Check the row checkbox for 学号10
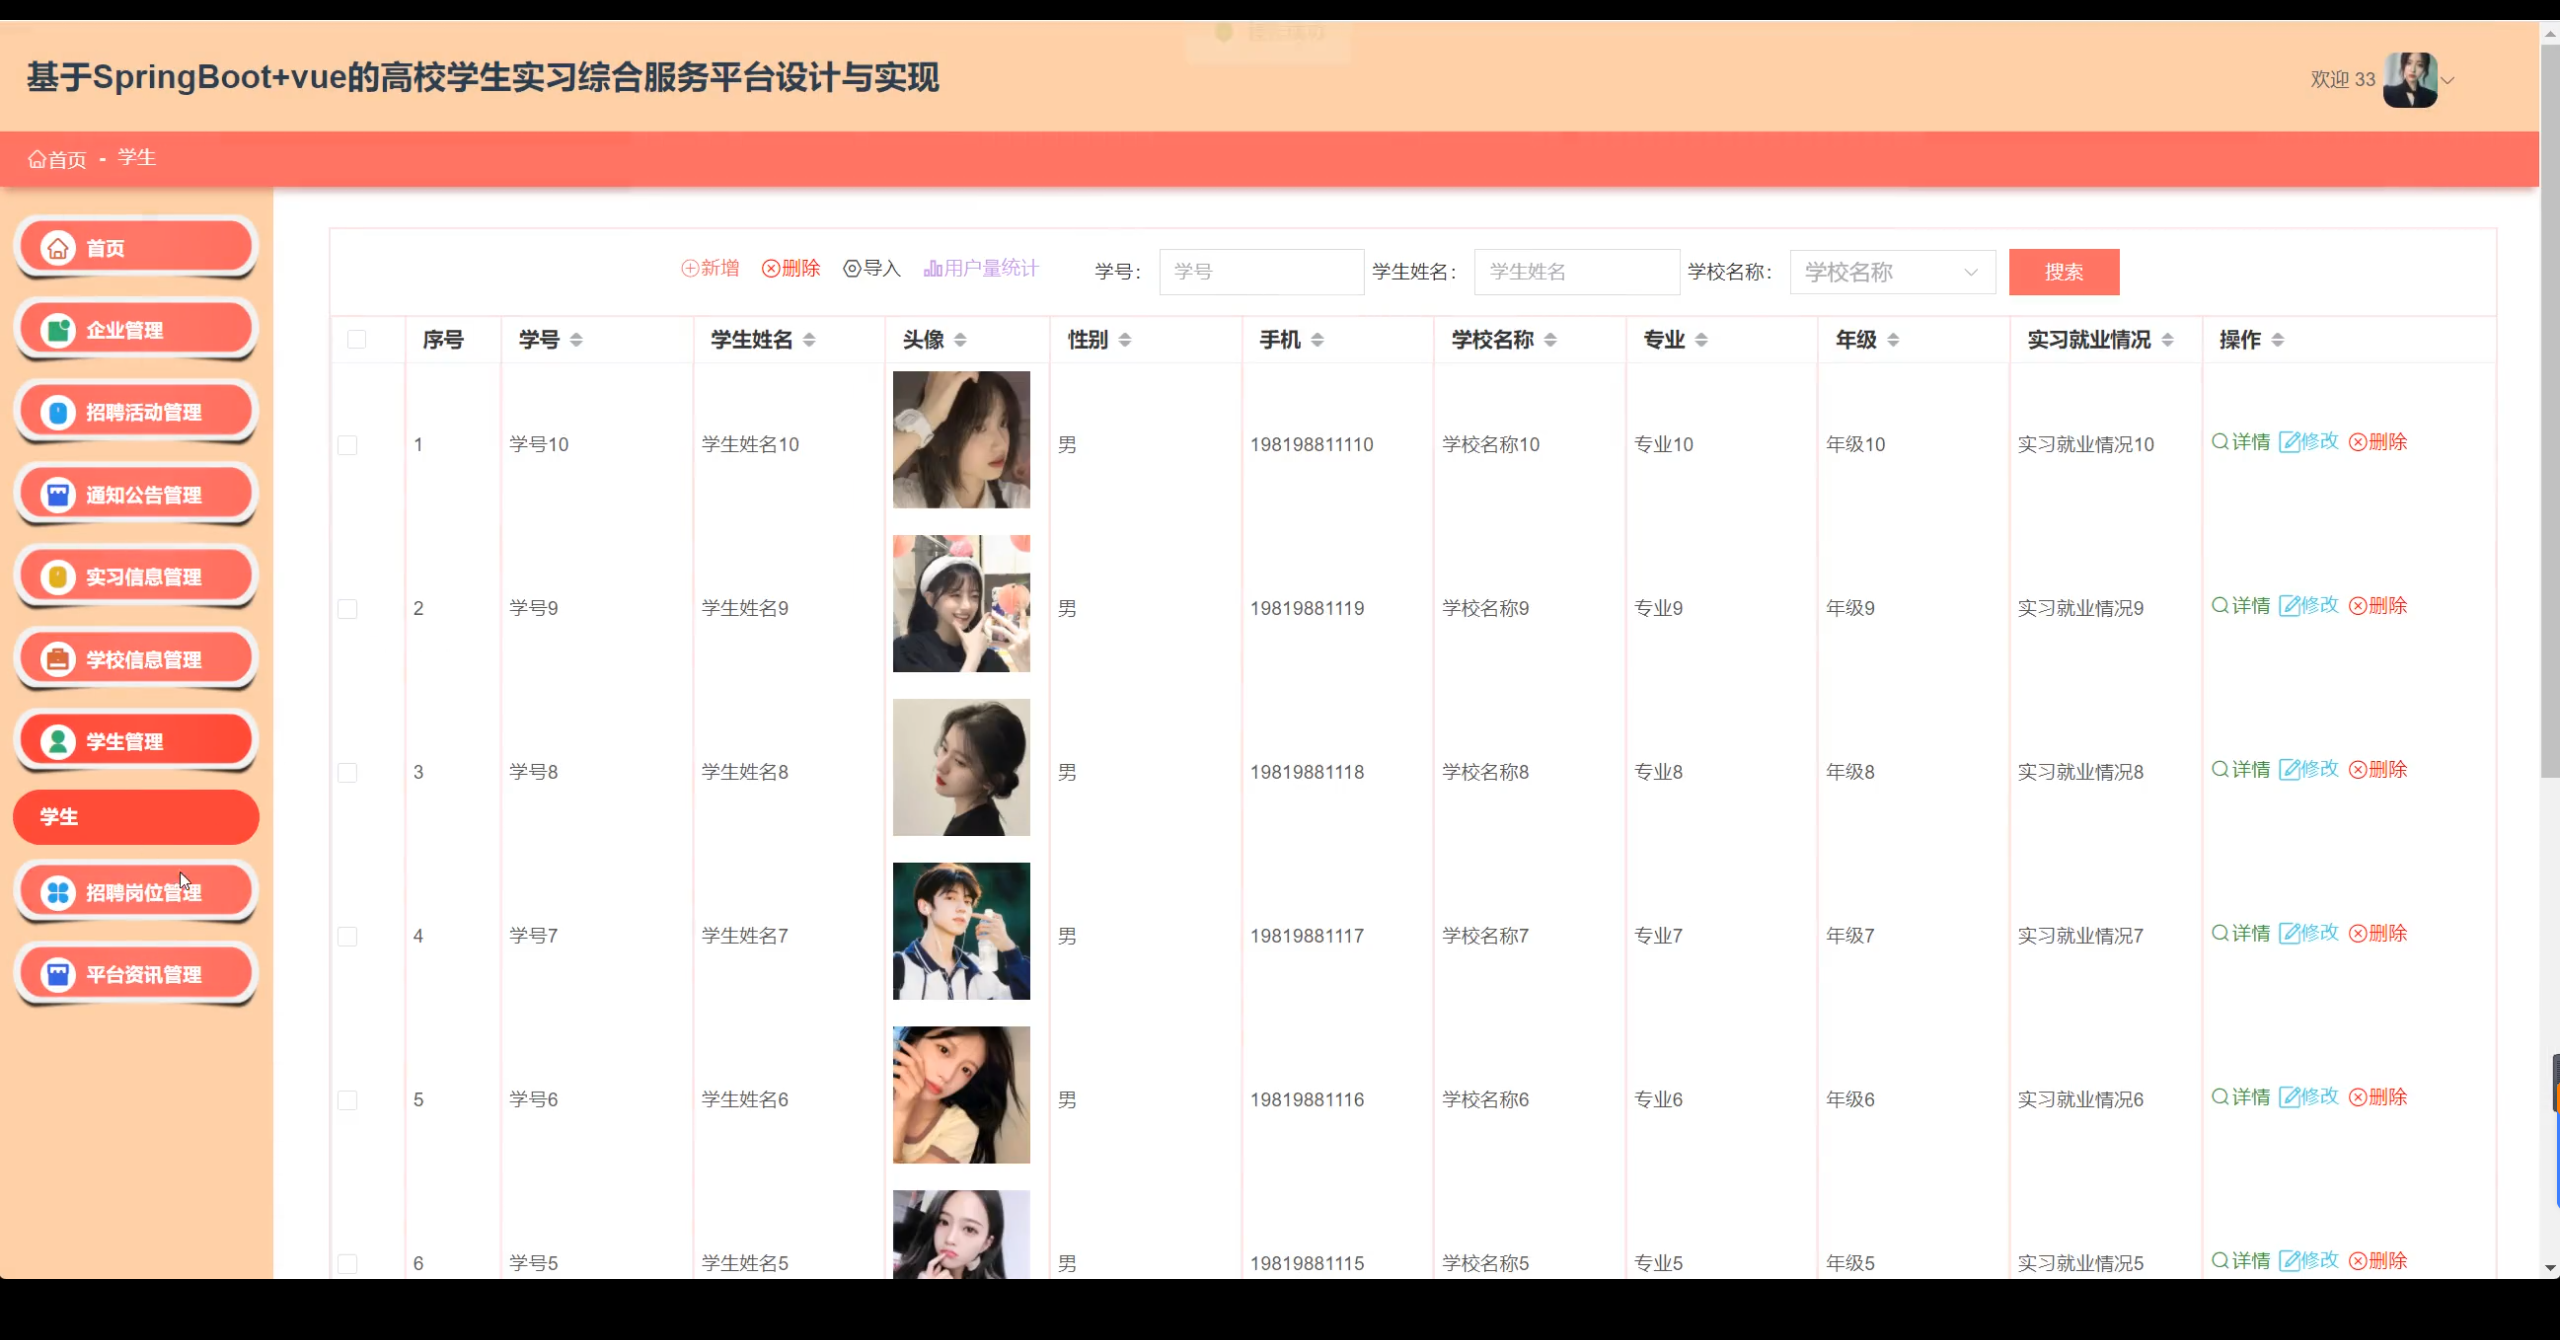Viewport: 2560px width, 1340px height. [x=347, y=445]
